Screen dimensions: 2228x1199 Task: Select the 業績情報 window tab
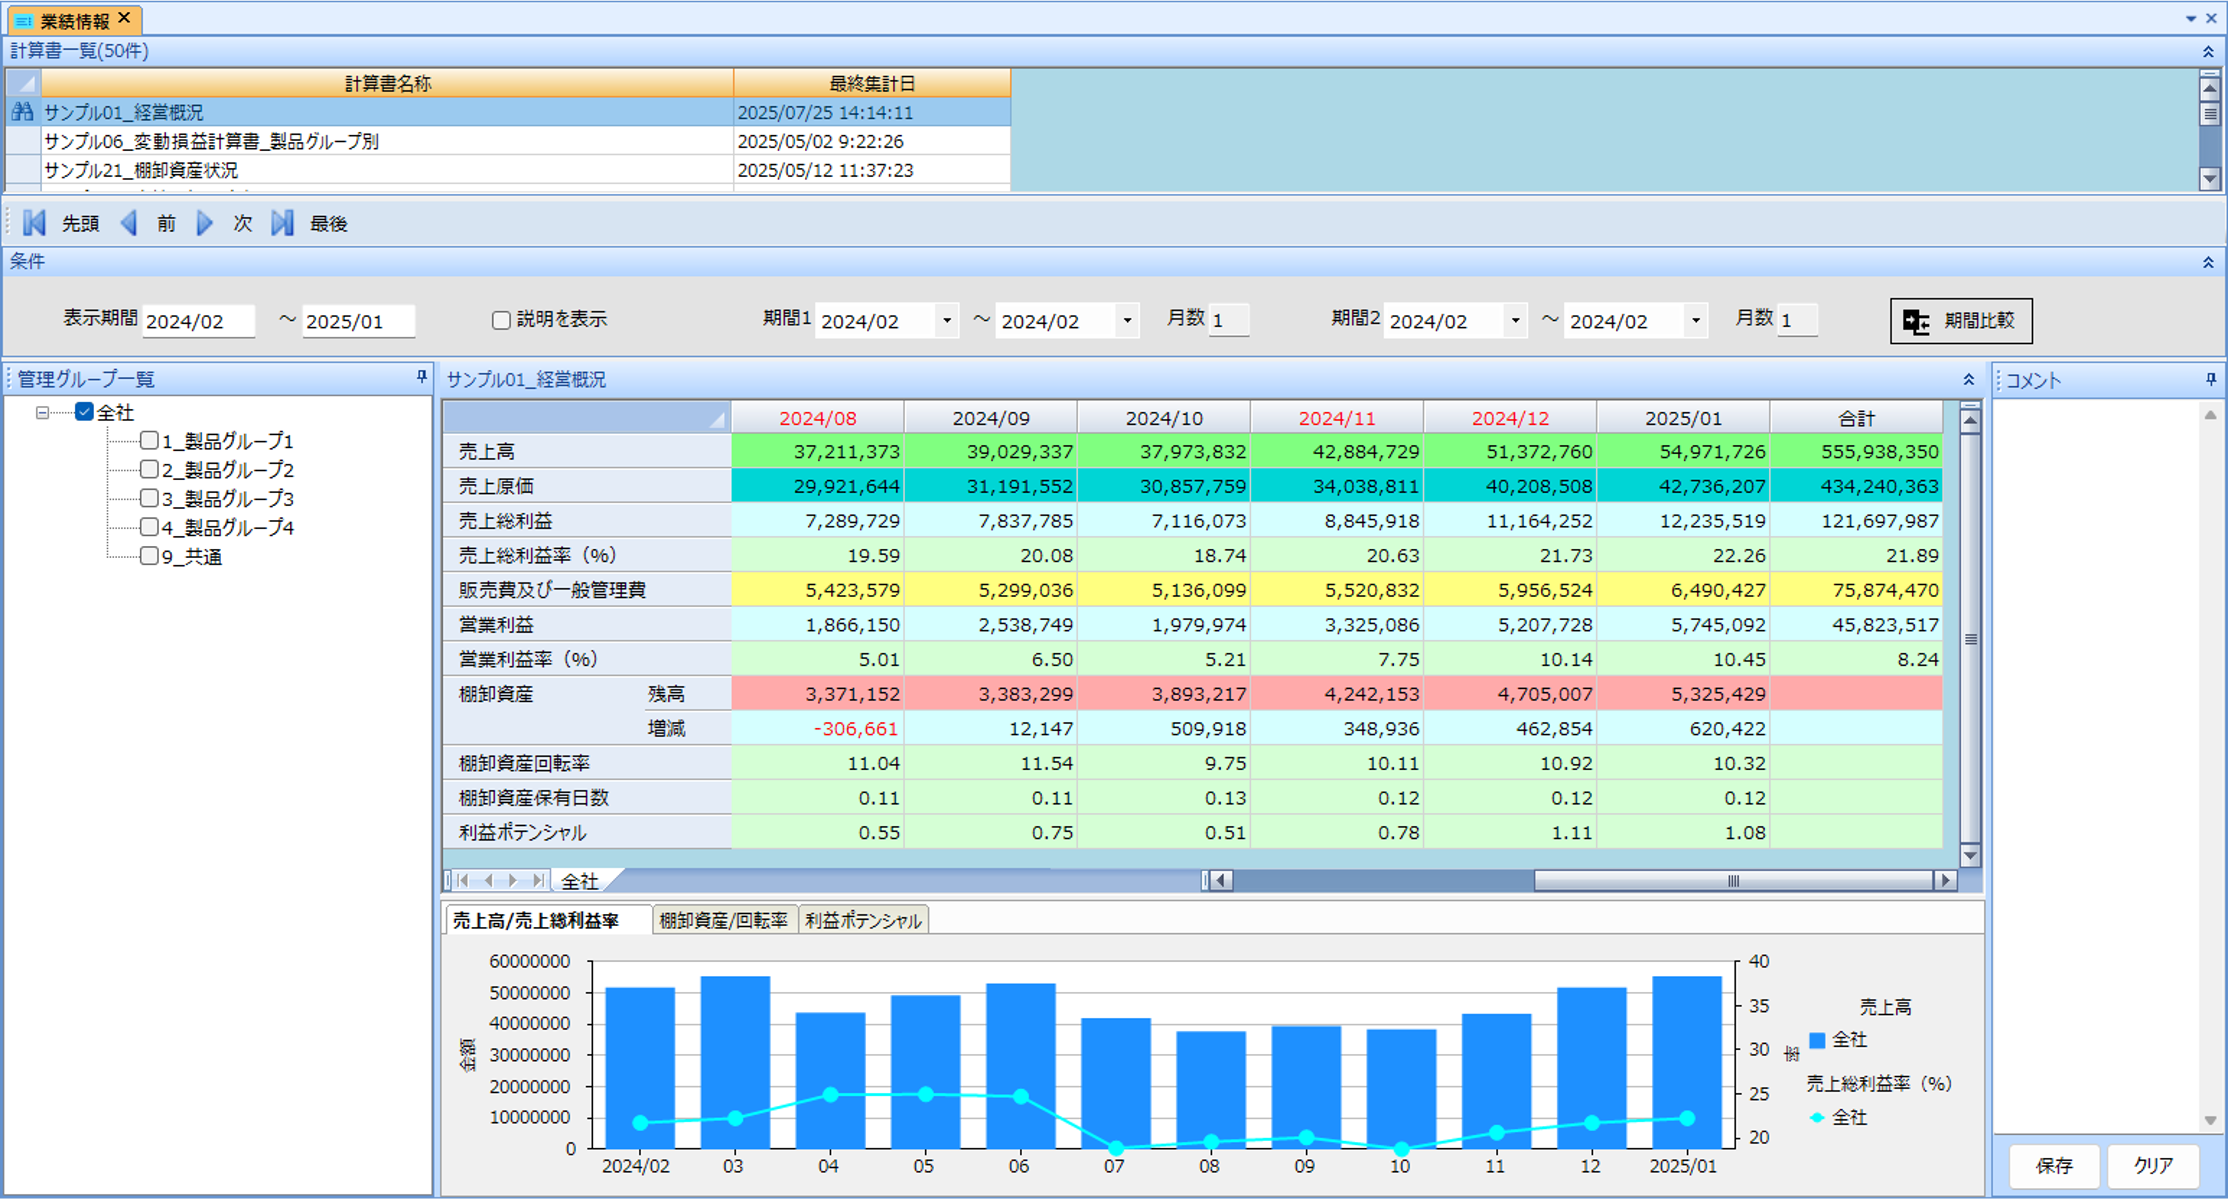pos(74,20)
